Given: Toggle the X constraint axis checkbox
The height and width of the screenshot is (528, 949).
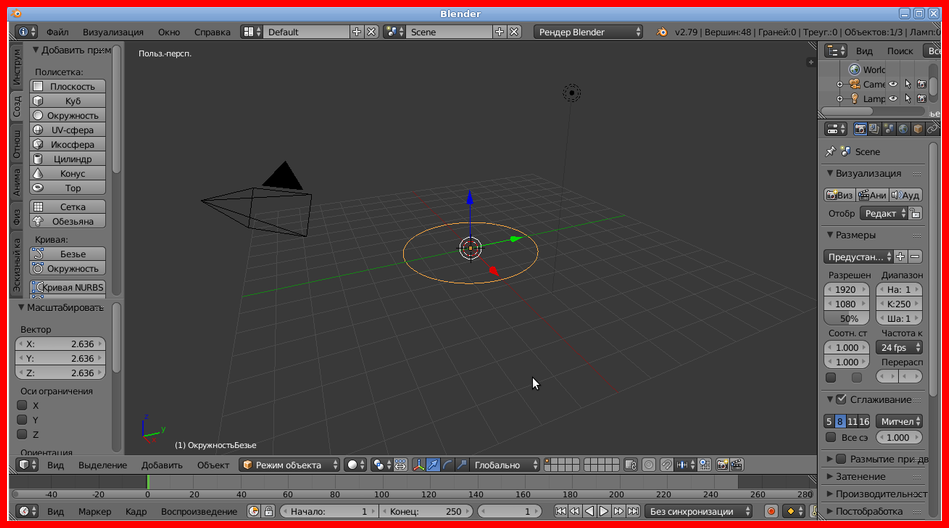Looking at the screenshot, I should click(22, 405).
